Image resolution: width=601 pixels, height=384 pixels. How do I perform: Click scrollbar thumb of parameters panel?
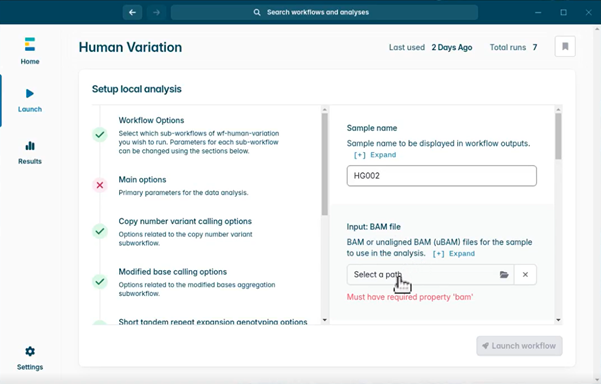[x=558, y=136]
